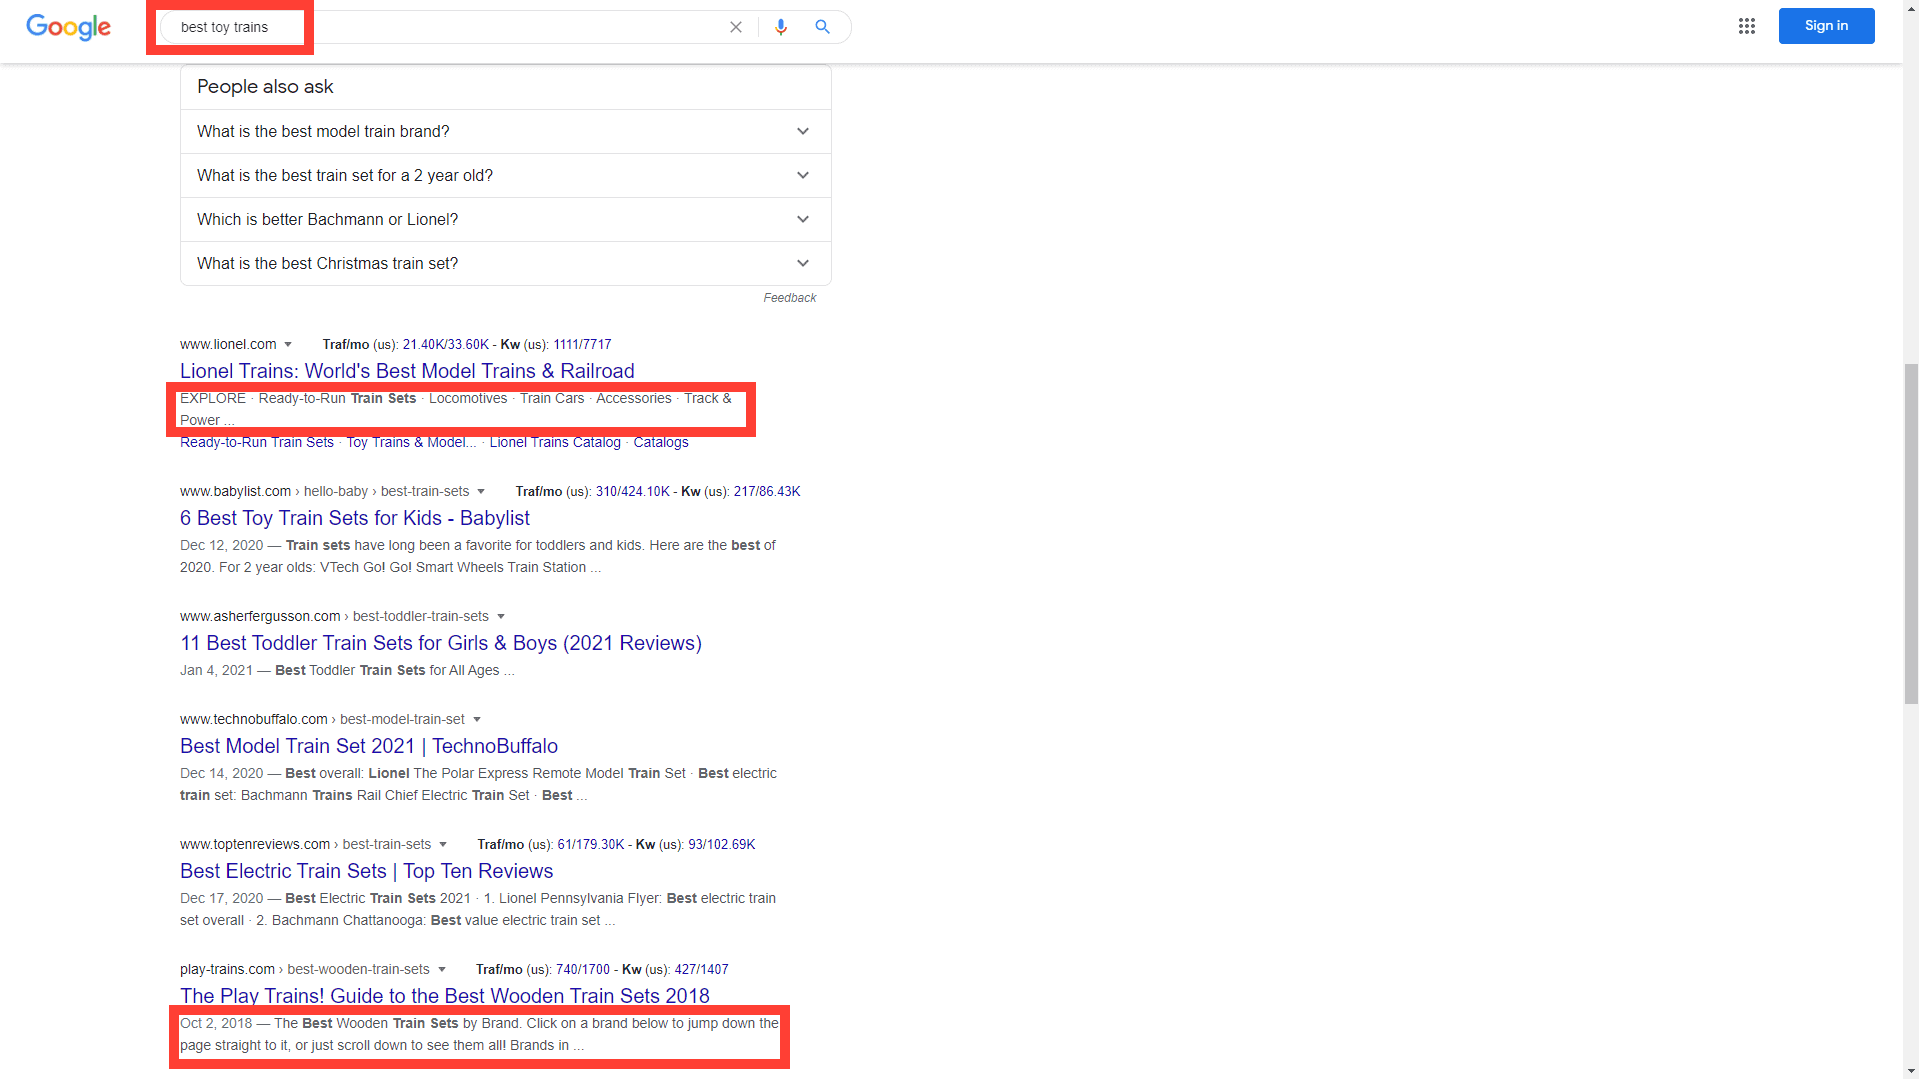Viewport: 1919px width, 1079px height.
Task: Open Lionel Trains World's Best Model Trains result
Action: [407, 371]
